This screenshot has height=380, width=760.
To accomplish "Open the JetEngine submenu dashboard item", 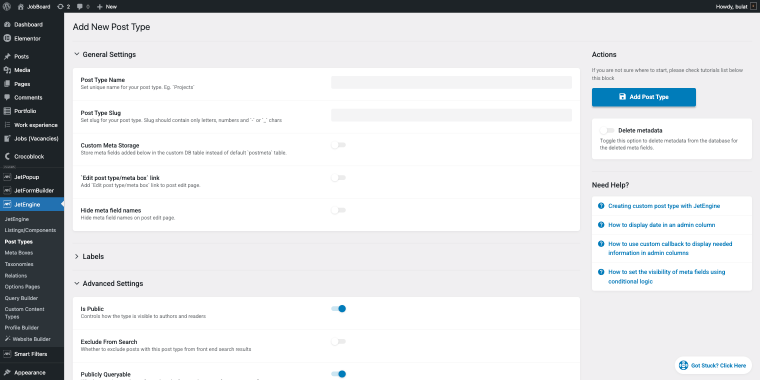I will [x=16, y=219].
